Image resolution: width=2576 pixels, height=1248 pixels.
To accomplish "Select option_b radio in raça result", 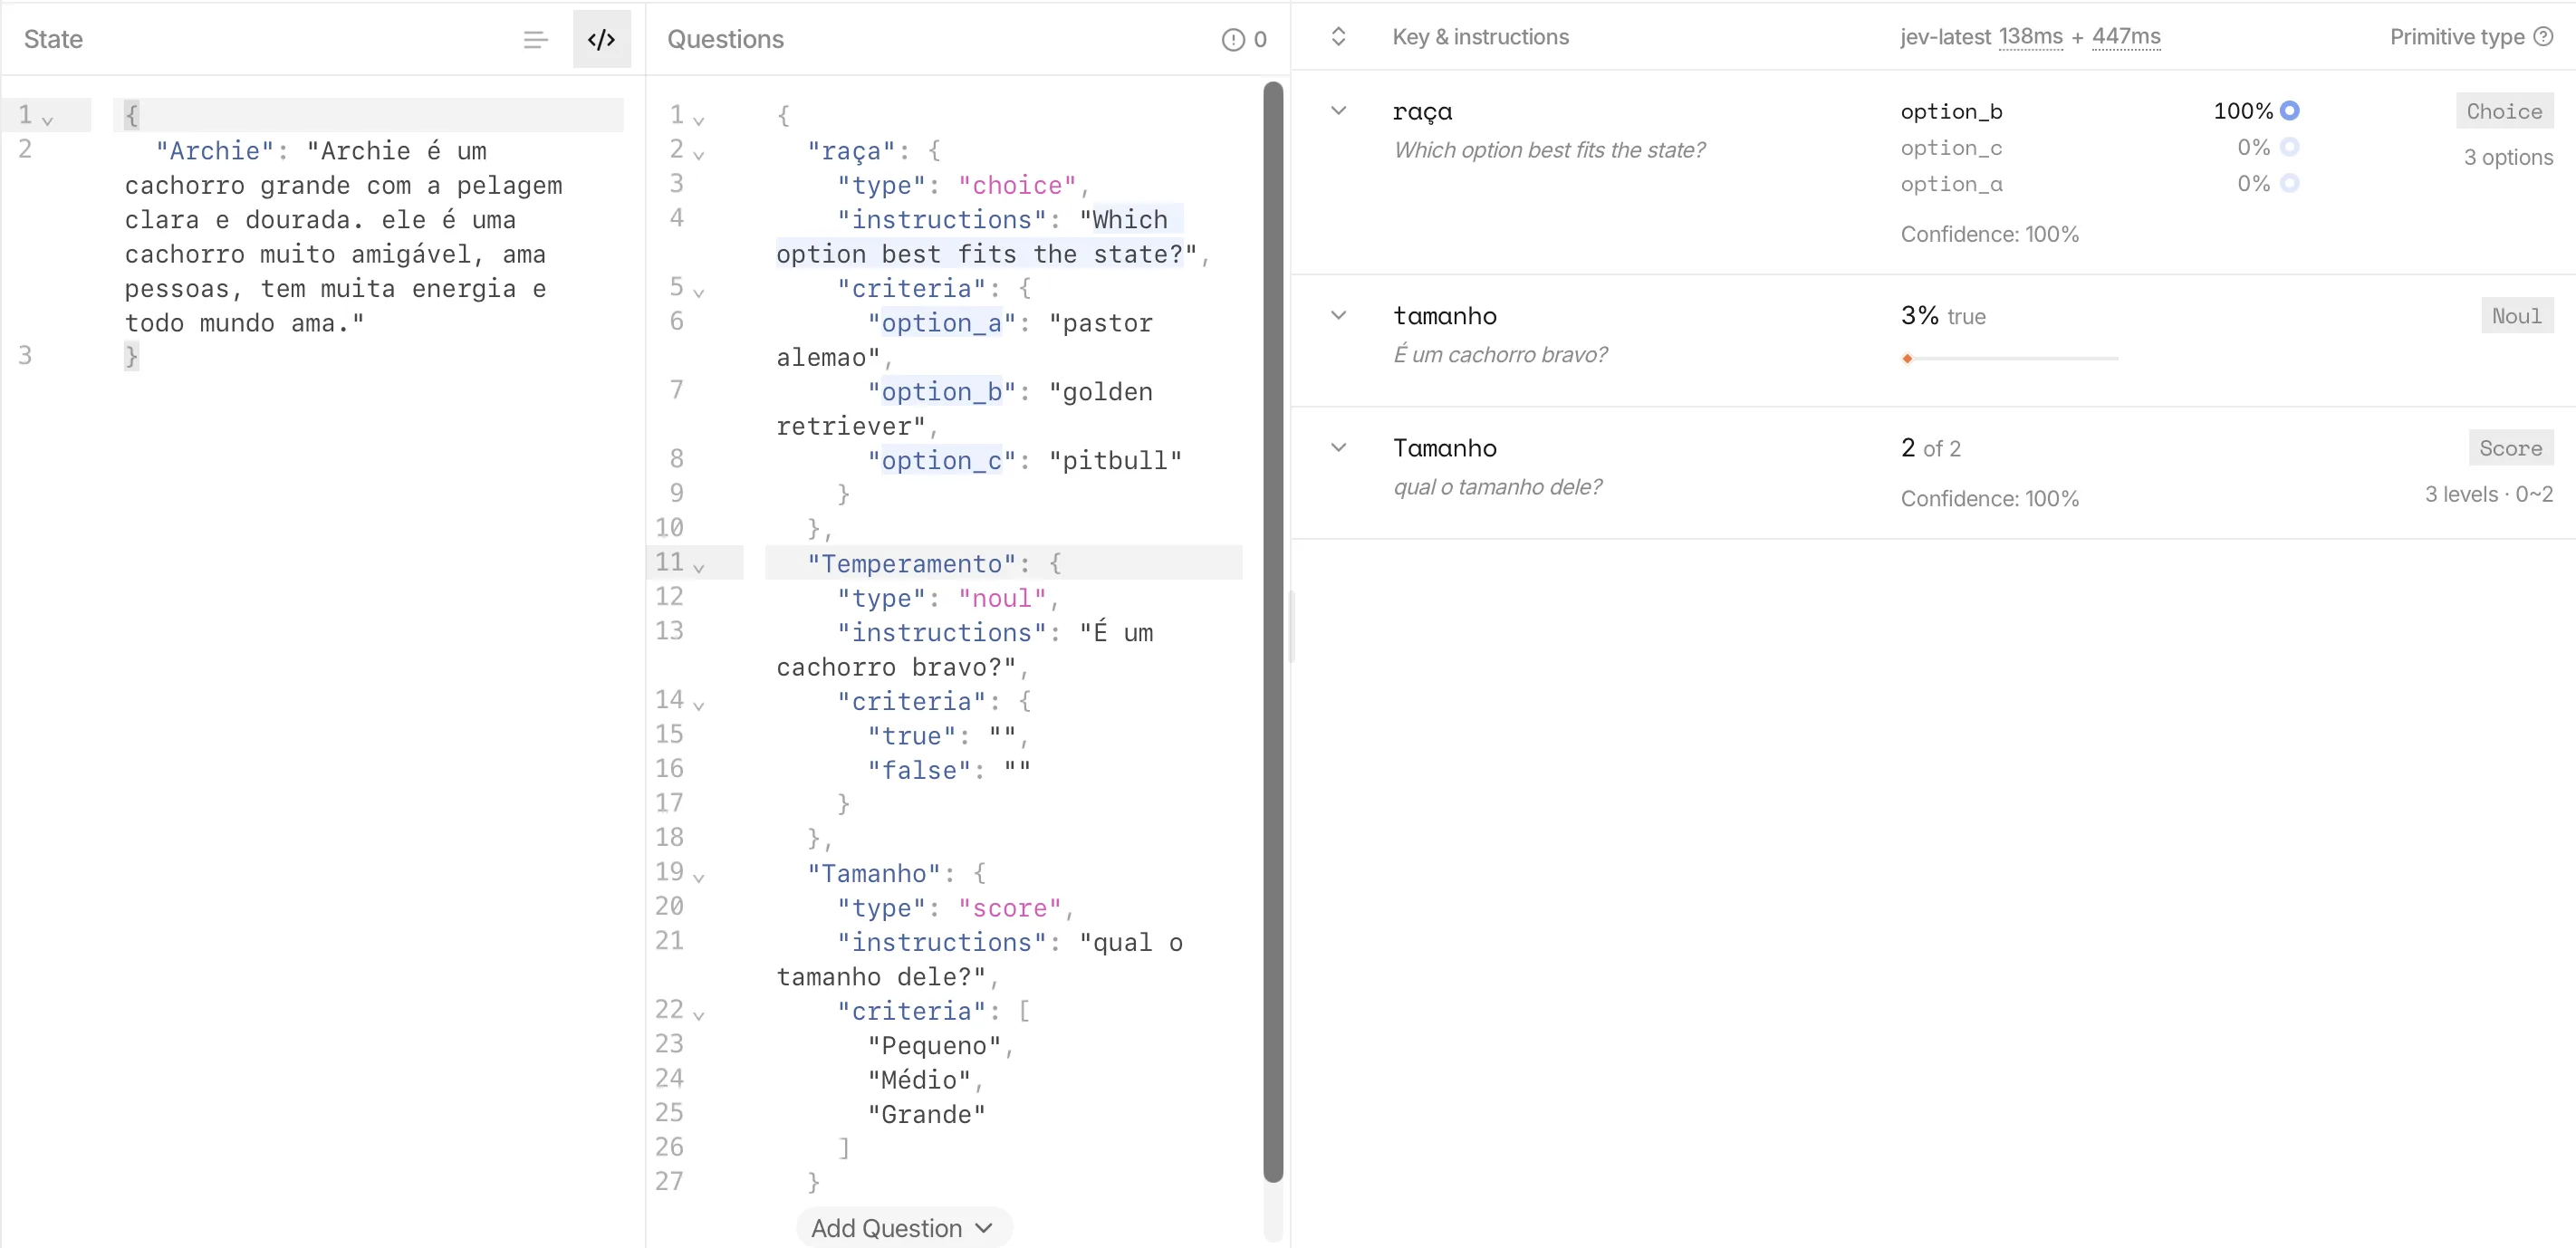I will pos(2290,111).
